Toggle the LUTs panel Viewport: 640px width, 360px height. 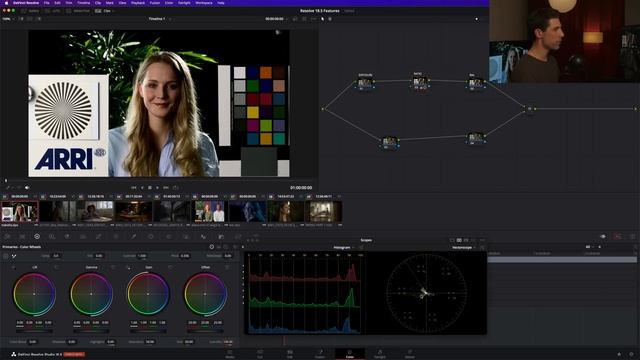[53, 11]
